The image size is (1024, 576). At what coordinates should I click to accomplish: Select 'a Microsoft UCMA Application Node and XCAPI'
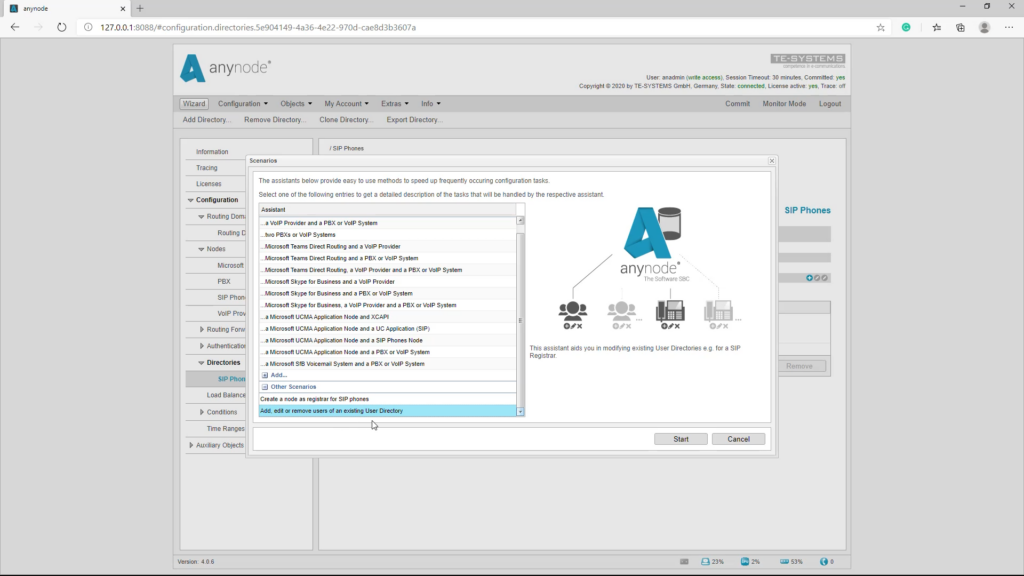(387, 317)
